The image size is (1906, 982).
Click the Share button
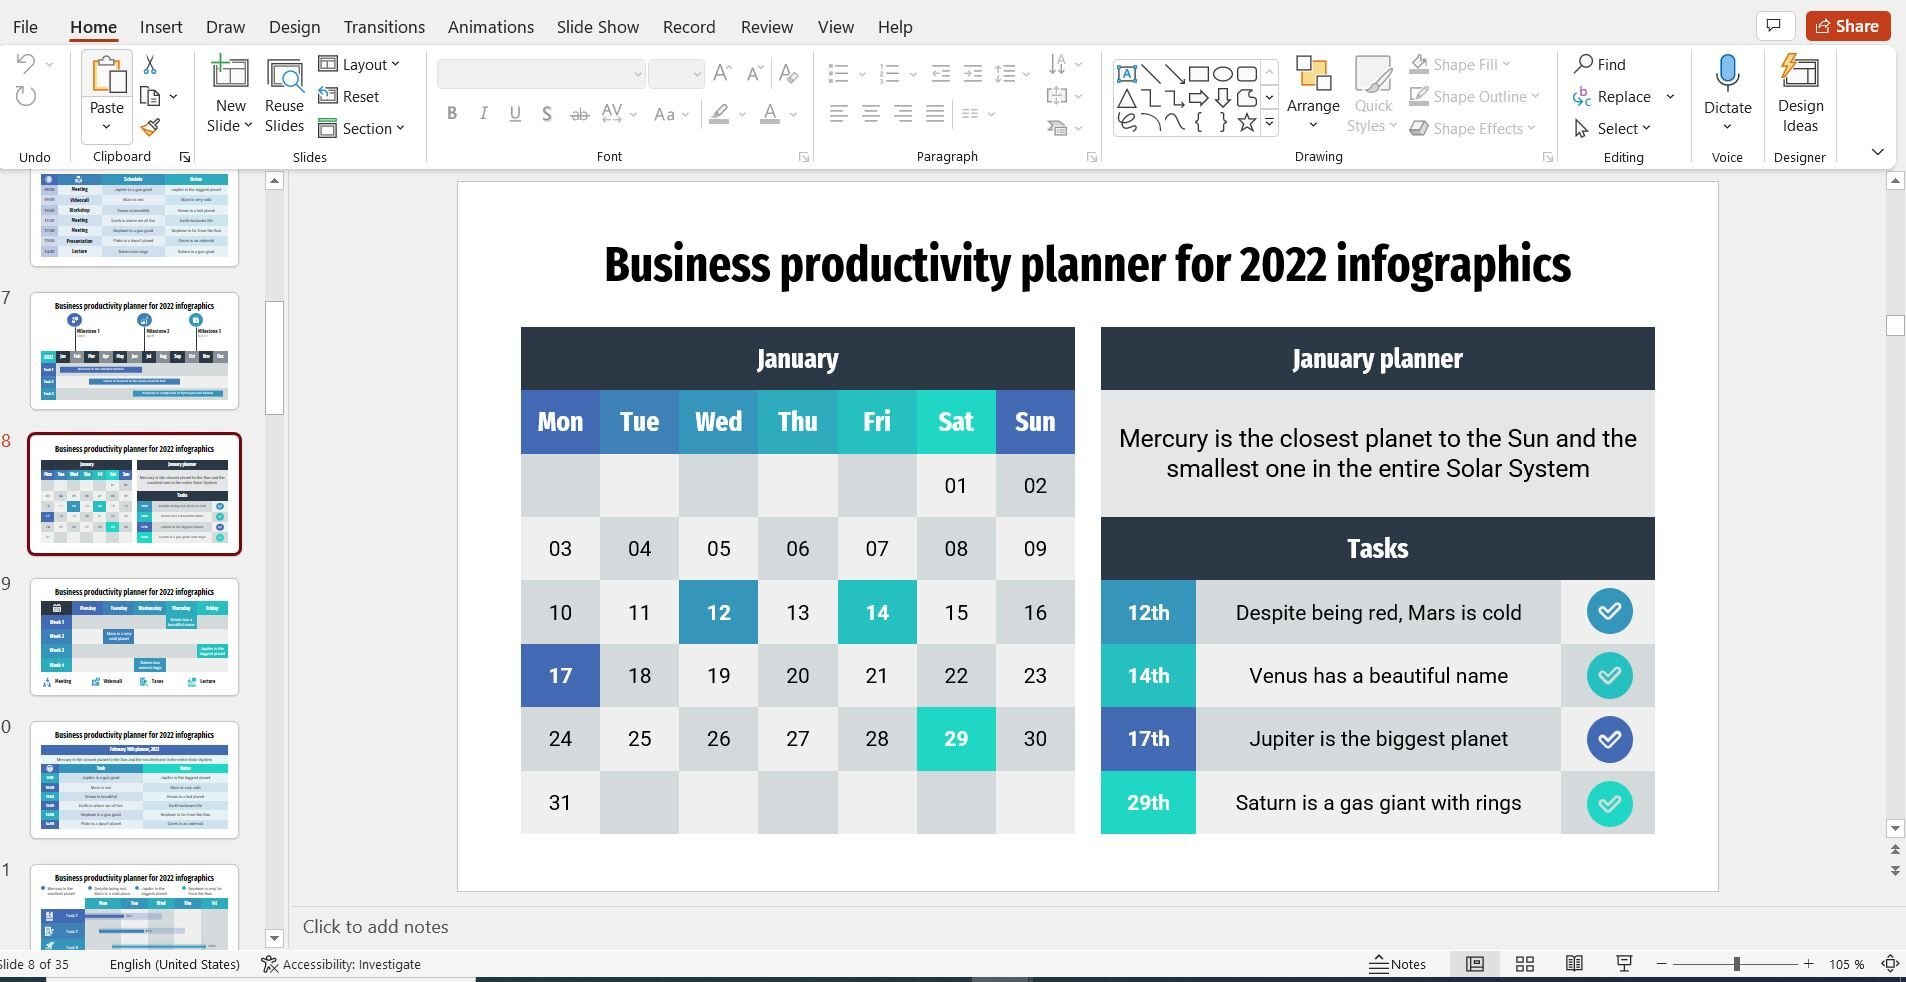click(1847, 26)
